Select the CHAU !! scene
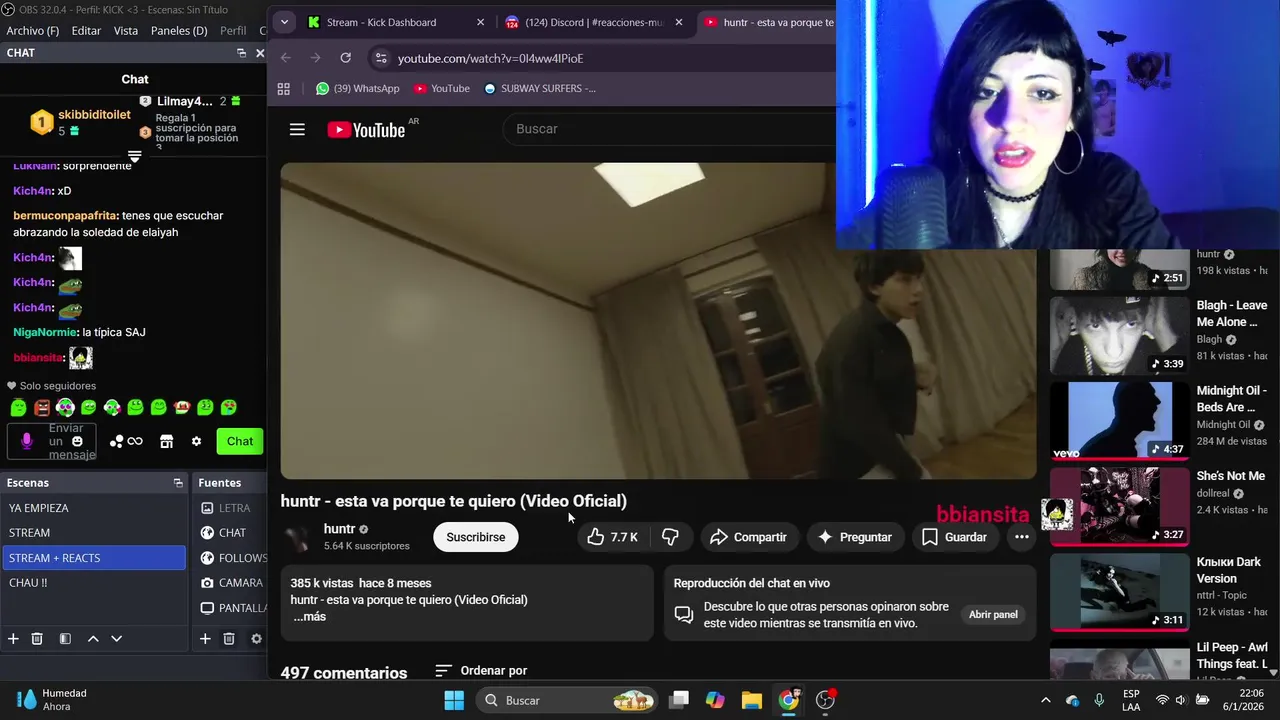 94,583
